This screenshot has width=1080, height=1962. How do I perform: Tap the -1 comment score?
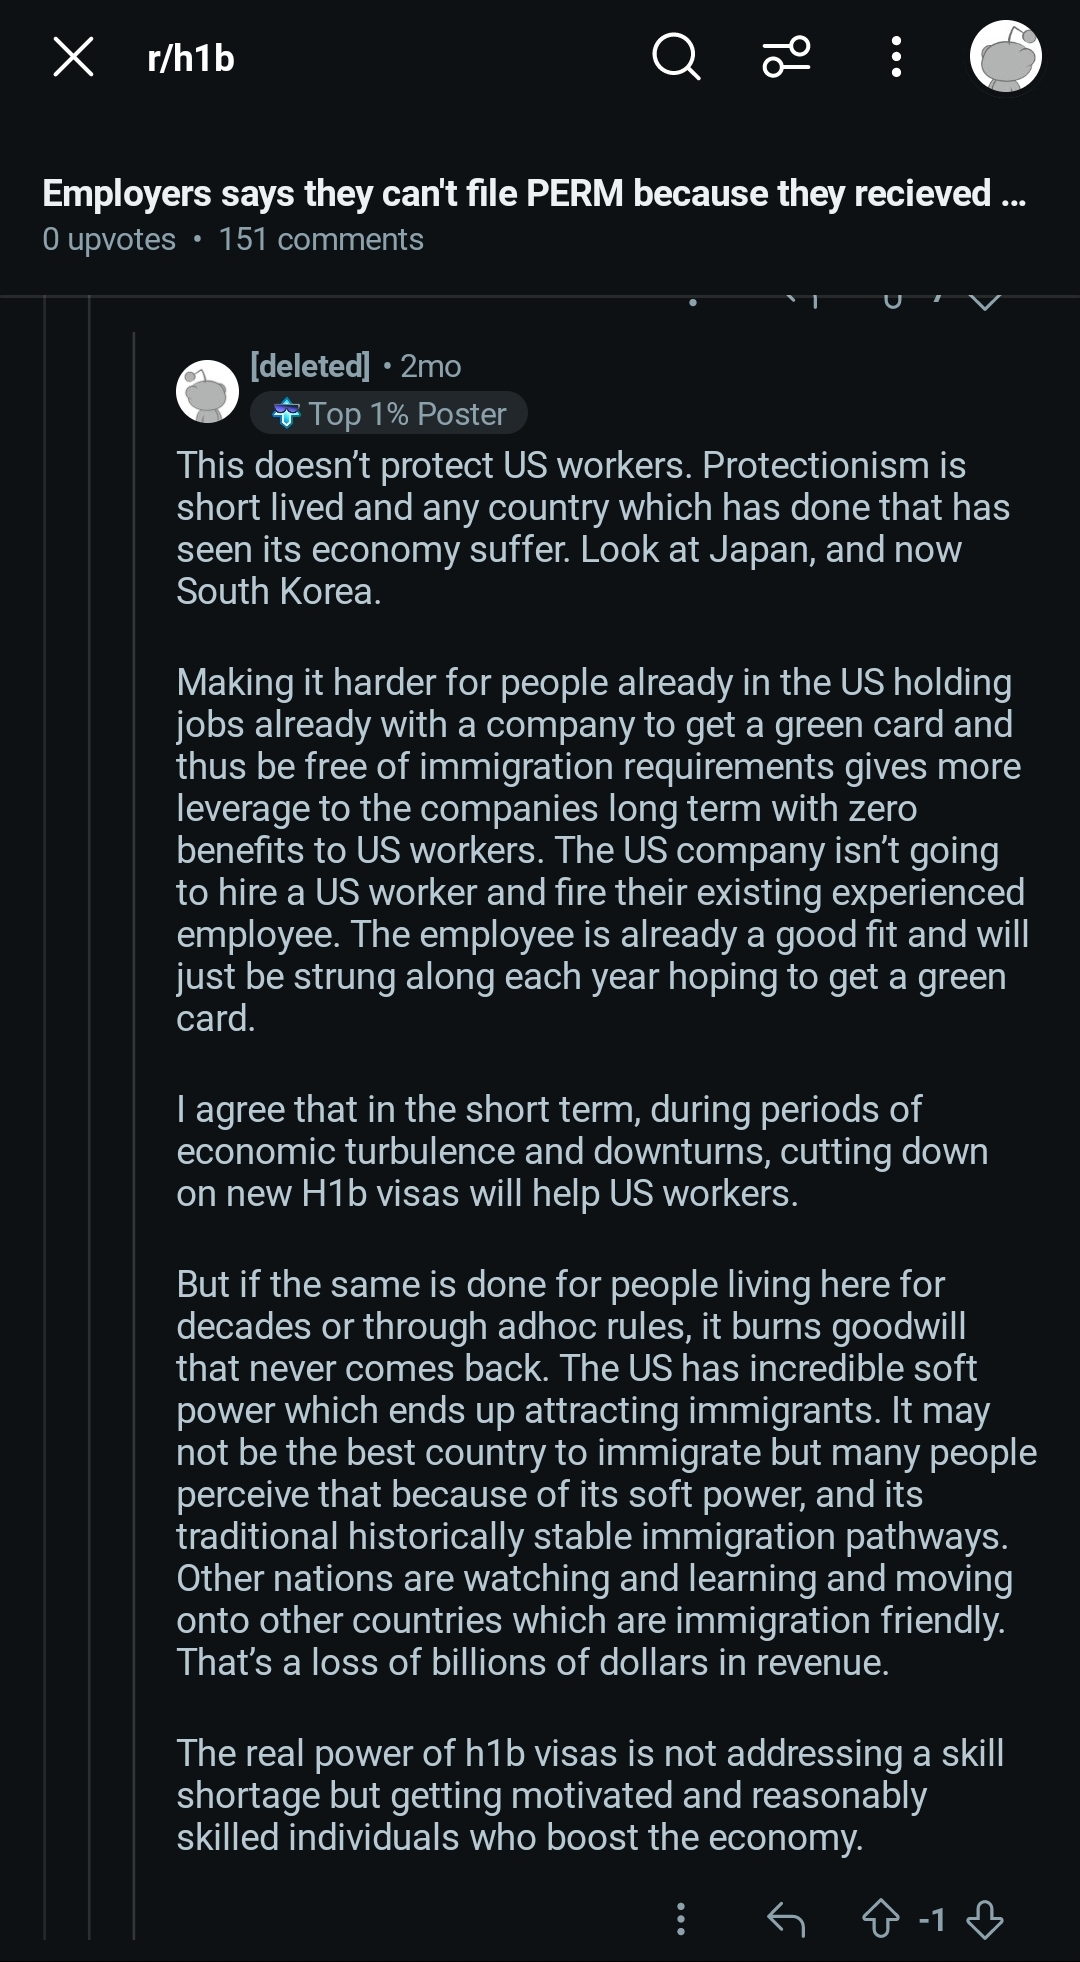(x=932, y=1918)
